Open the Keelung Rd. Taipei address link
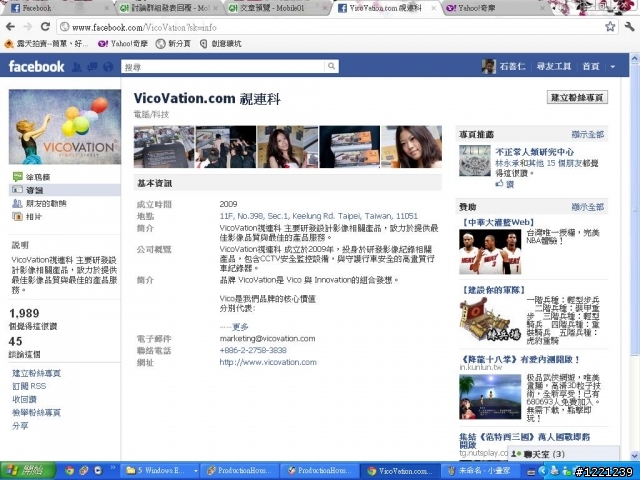 [318, 216]
